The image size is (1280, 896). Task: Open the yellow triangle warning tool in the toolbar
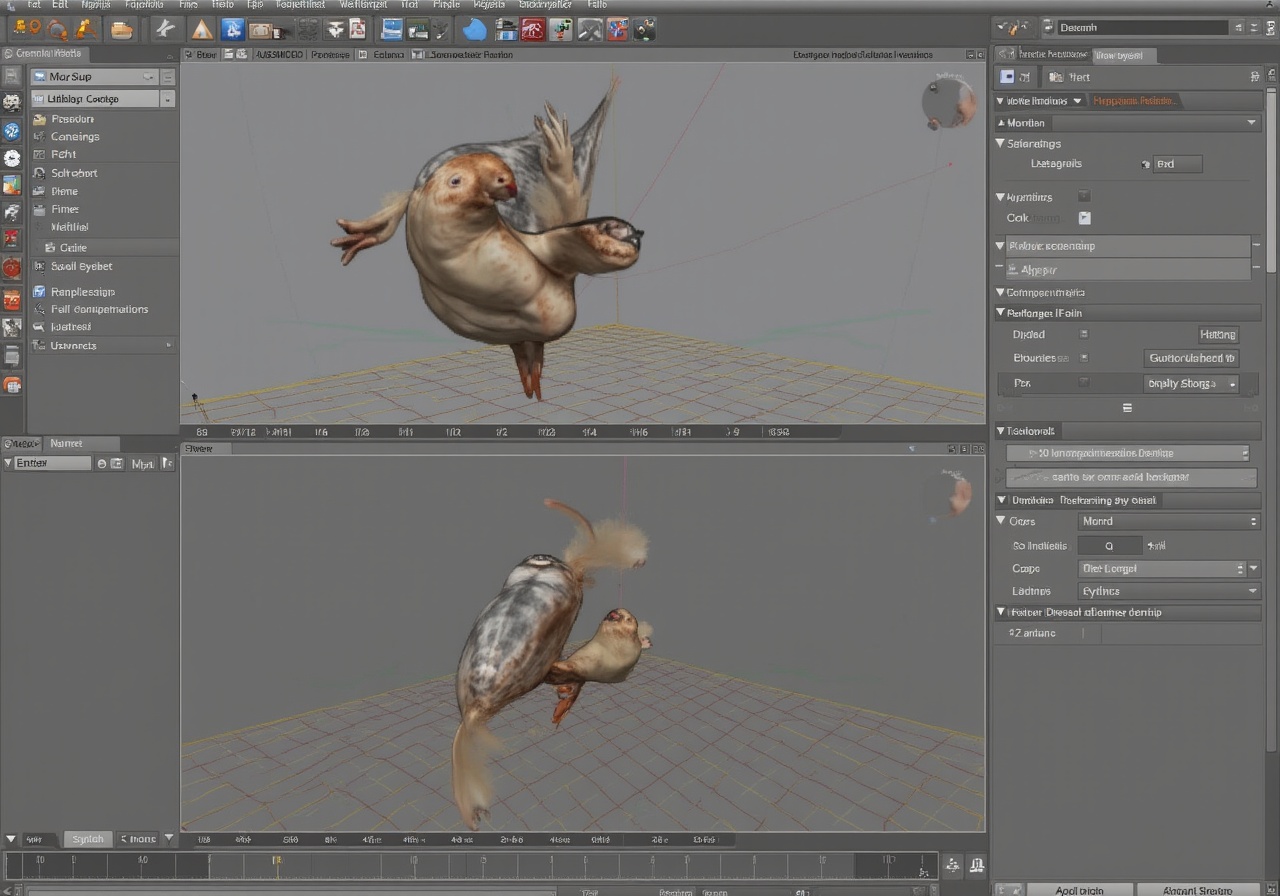200,30
